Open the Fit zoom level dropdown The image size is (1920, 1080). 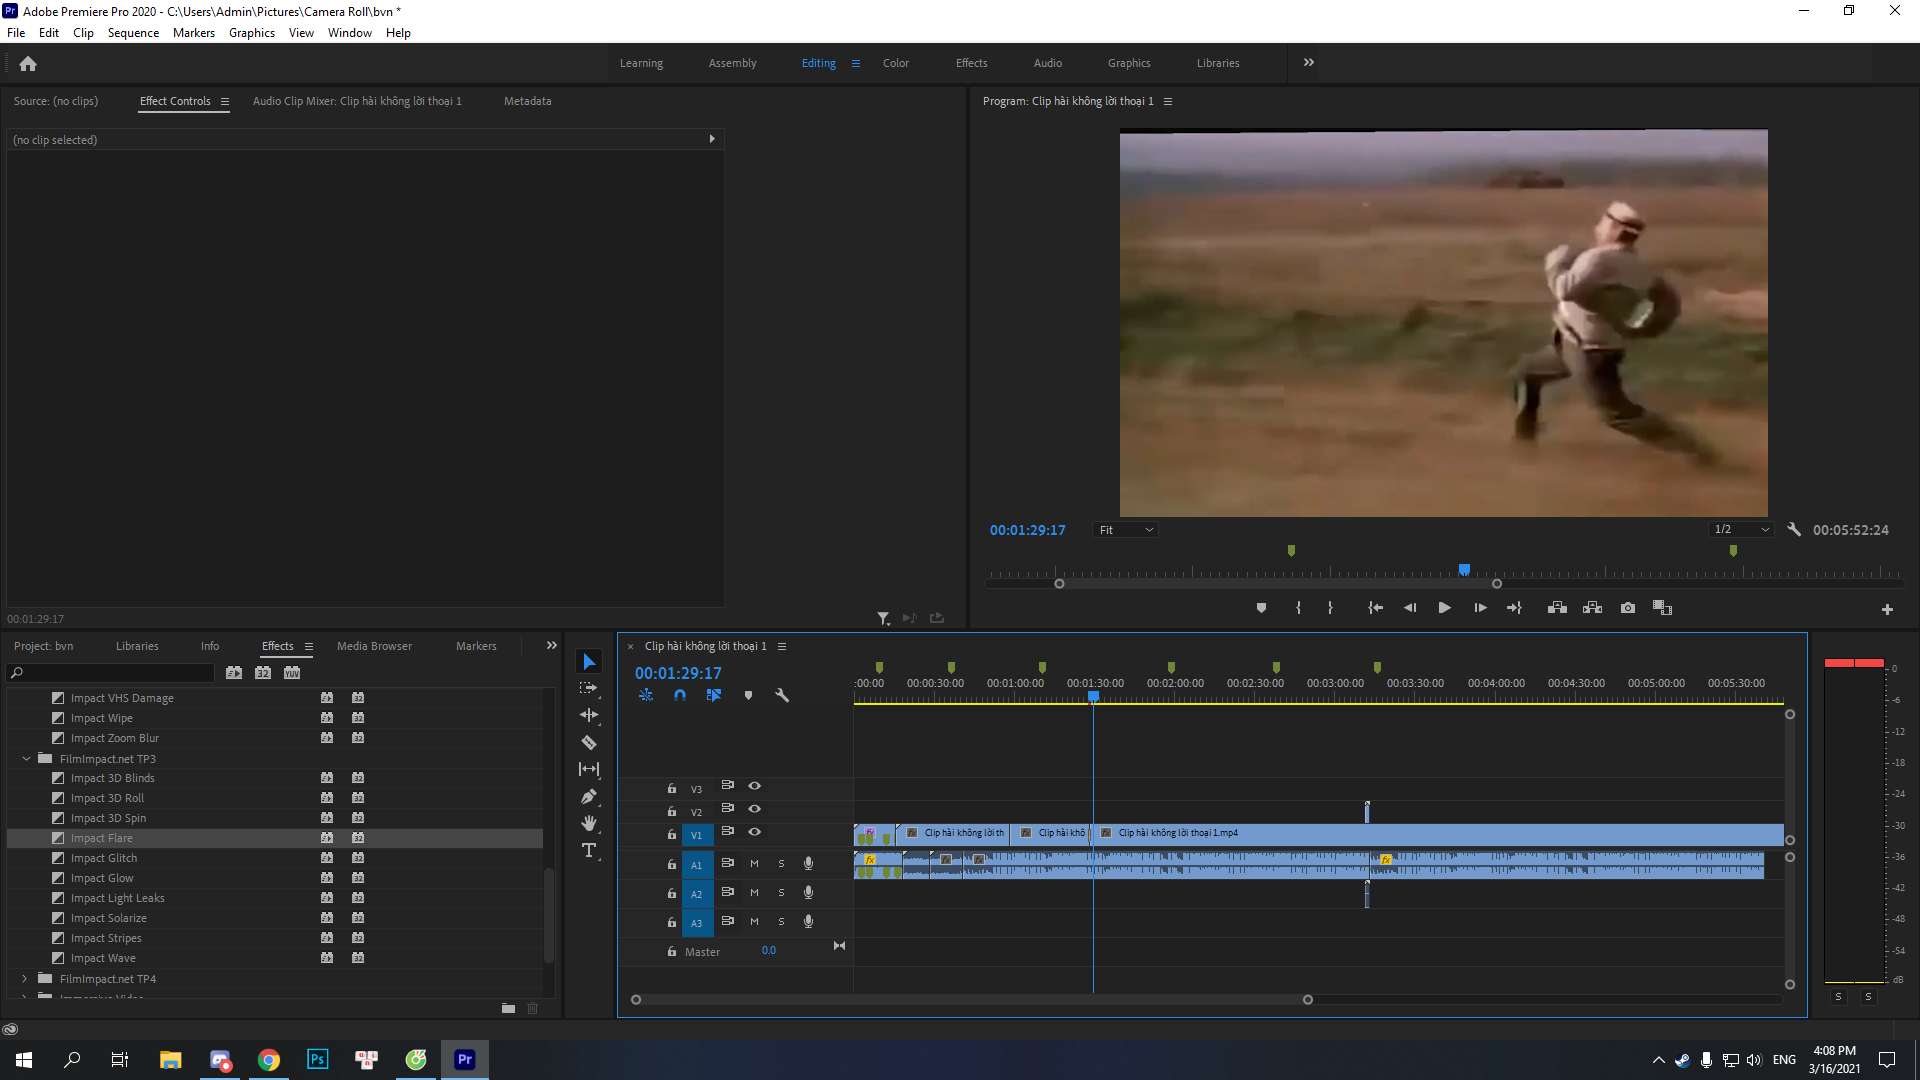coord(1126,530)
